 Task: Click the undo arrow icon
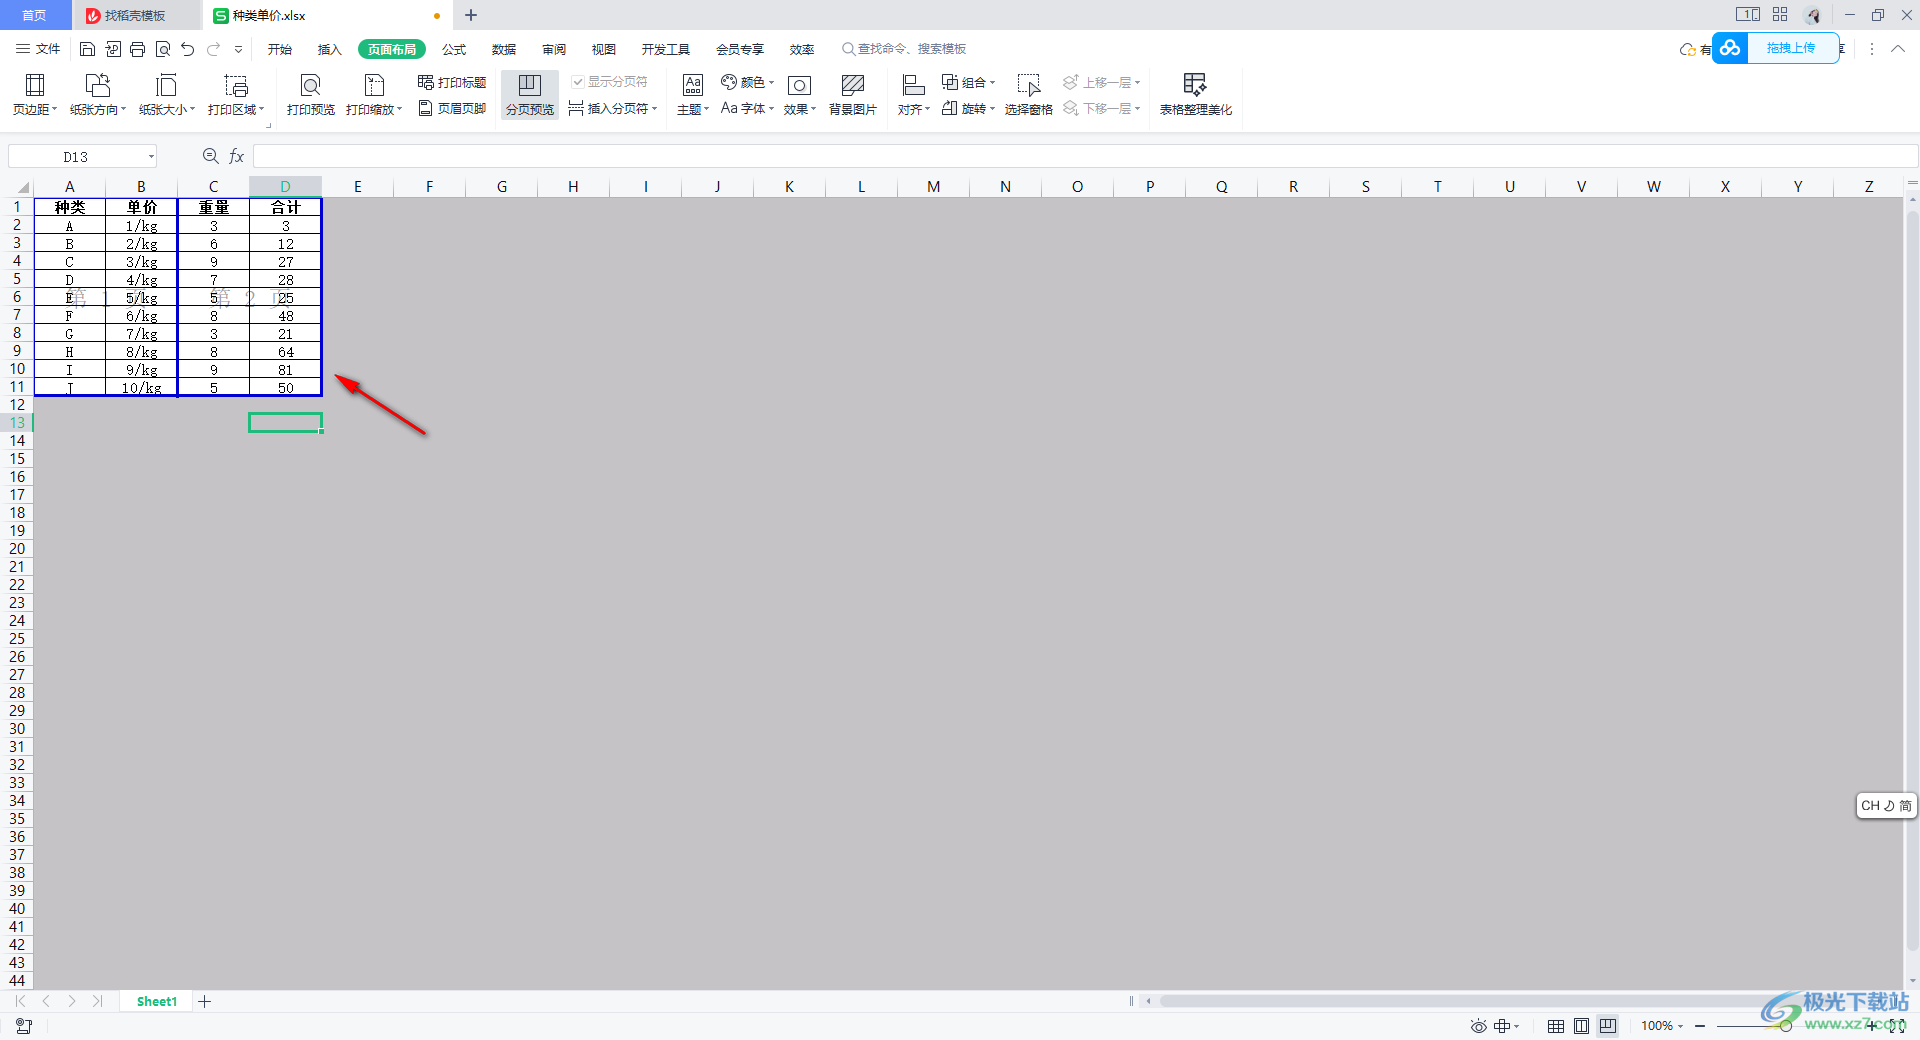[187, 49]
